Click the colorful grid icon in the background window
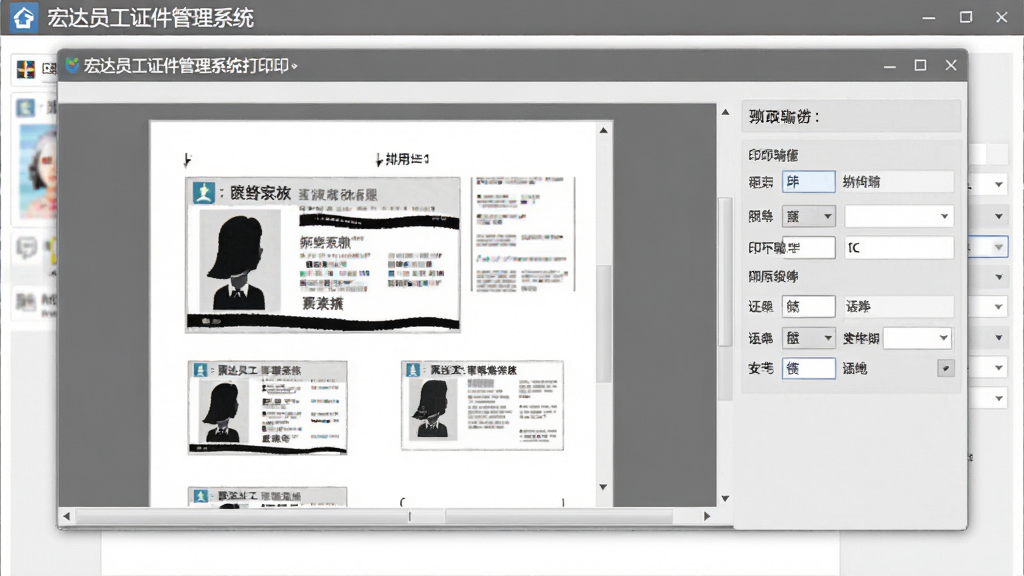1024x576 pixels. point(26,69)
